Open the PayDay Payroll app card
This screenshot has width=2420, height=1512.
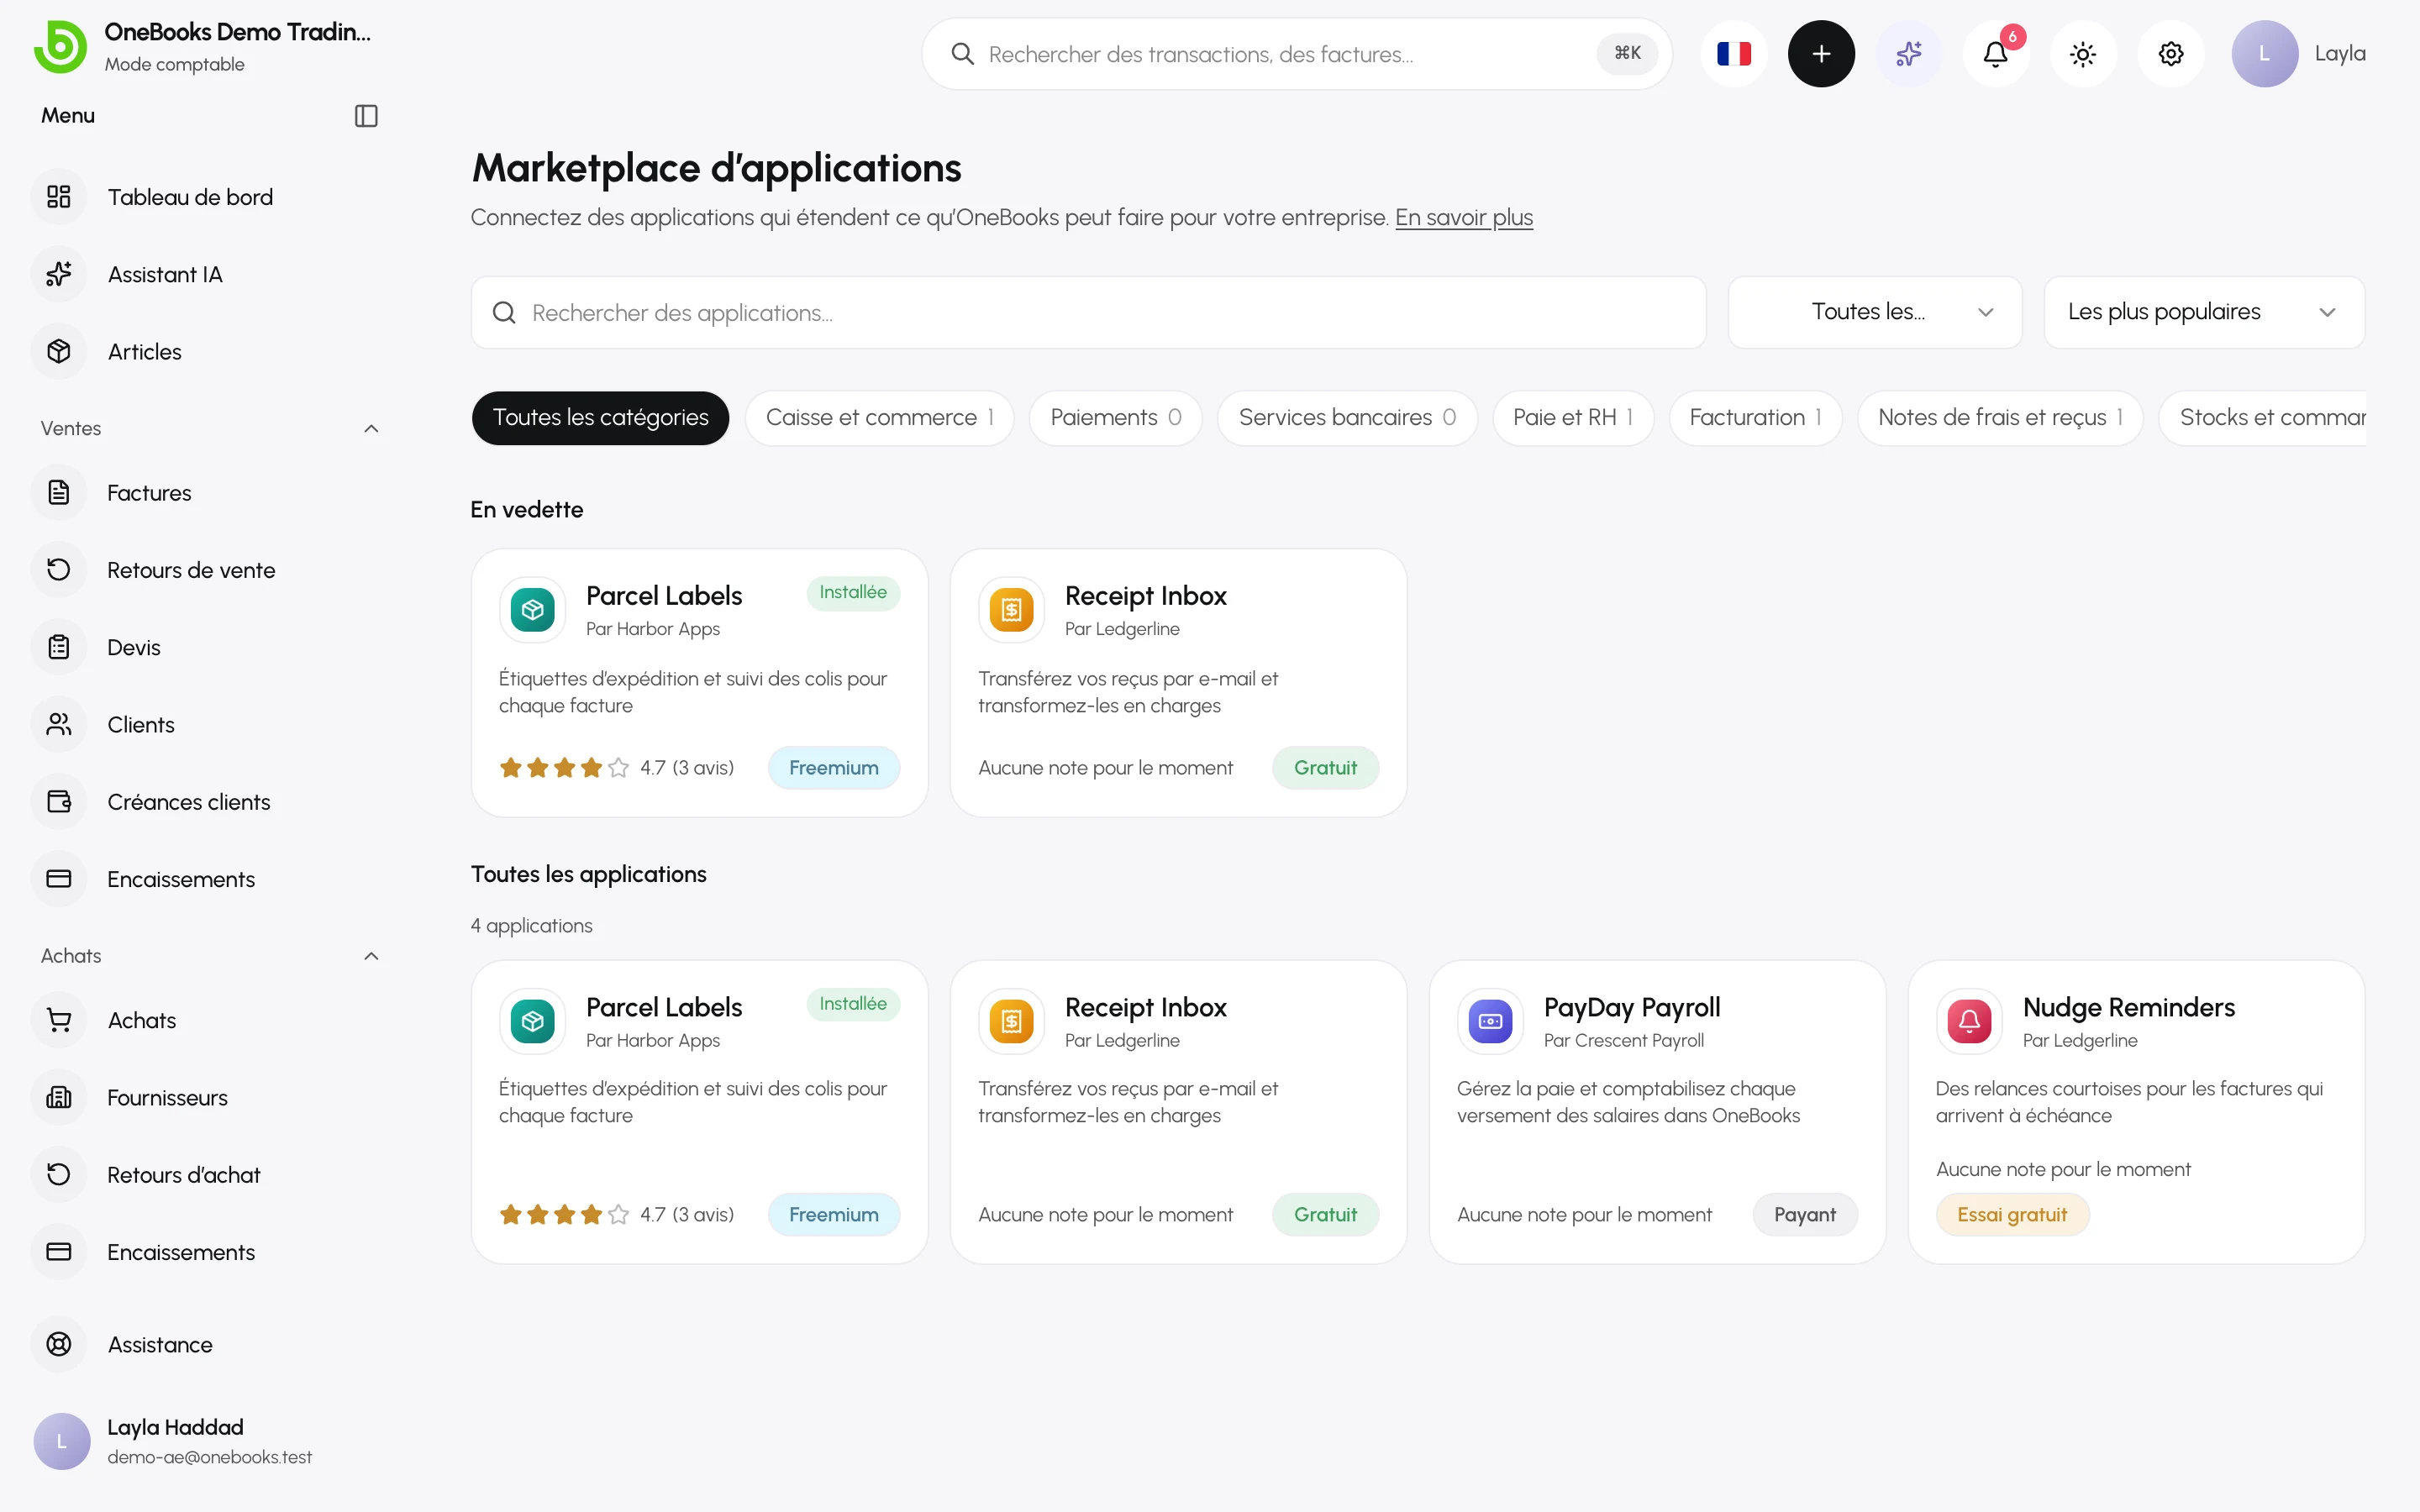coord(1657,1112)
